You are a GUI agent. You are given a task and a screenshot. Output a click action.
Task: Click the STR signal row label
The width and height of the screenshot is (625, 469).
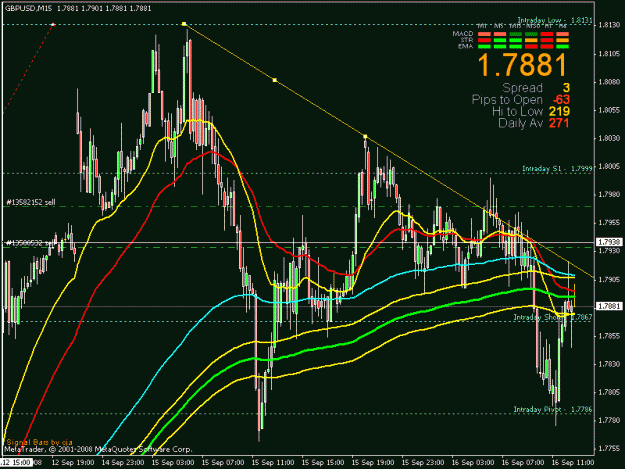pyautogui.click(x=467, y=40)
